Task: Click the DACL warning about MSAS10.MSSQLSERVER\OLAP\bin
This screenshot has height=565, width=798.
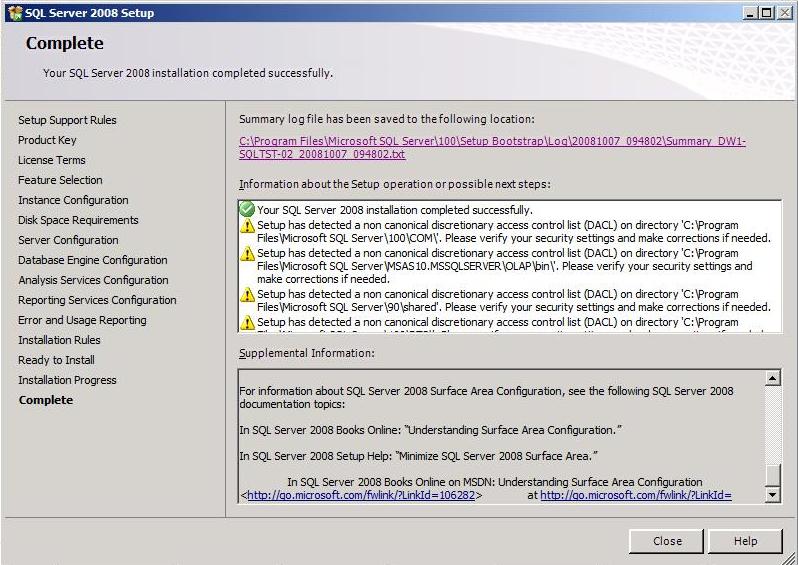Action: (x=505, y=266)
